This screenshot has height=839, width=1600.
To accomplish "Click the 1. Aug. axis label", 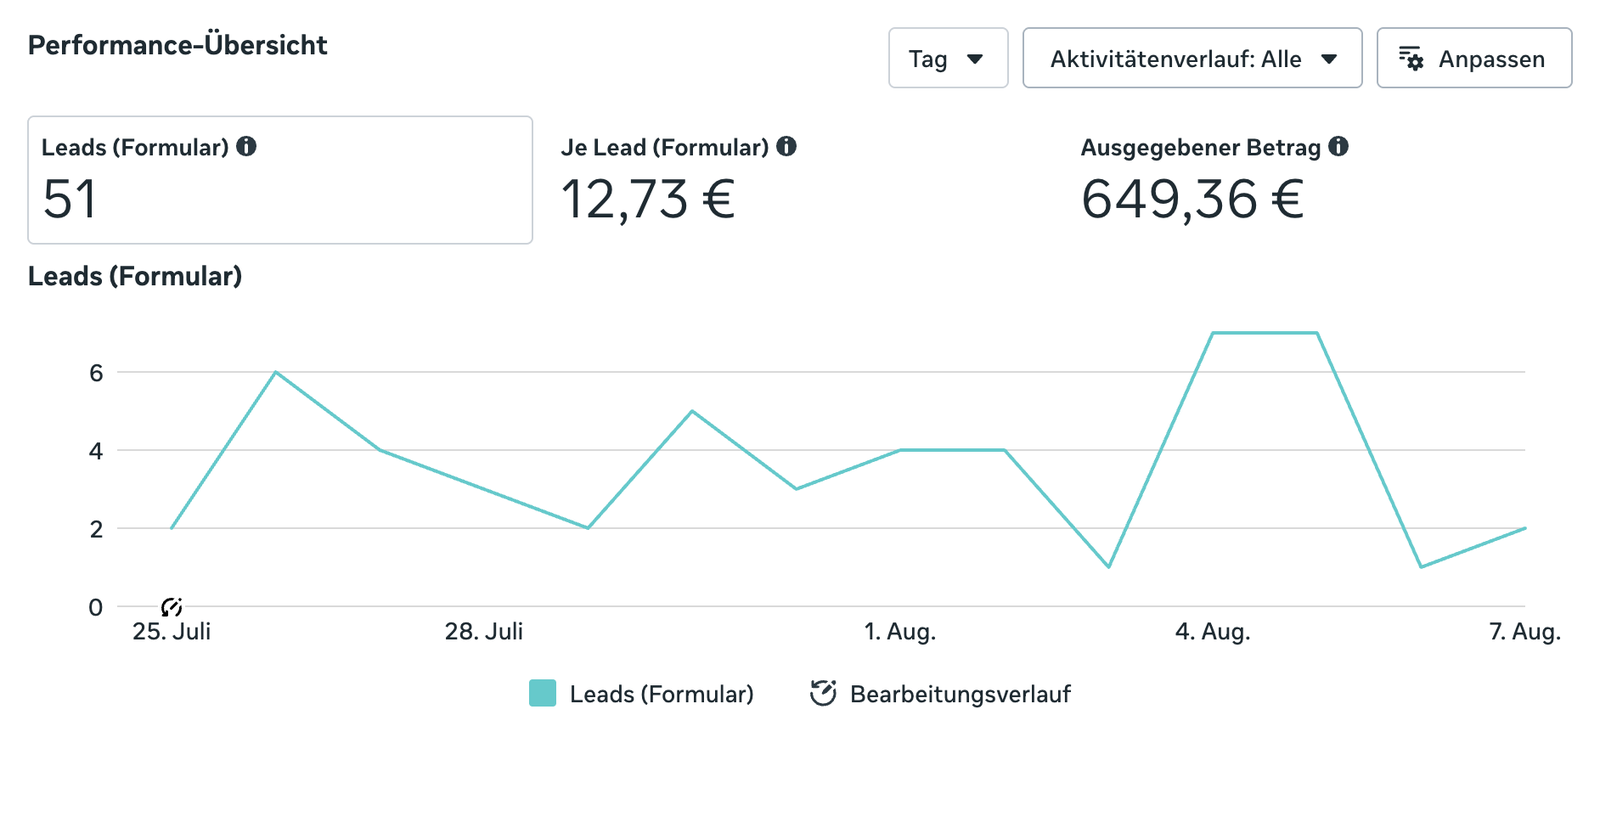I will (900, 632).
